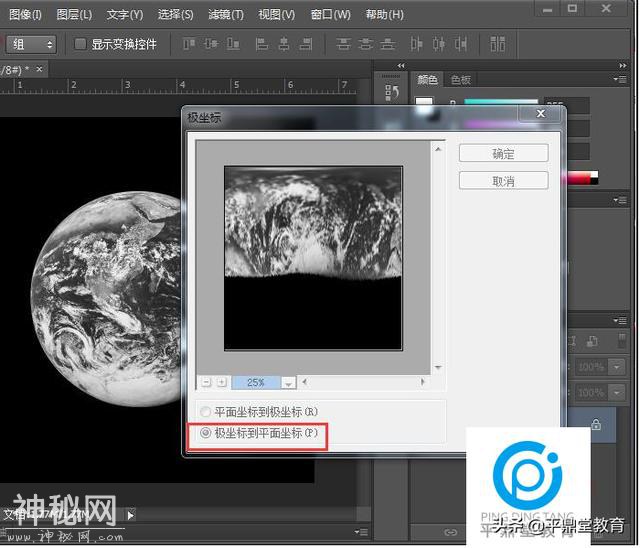Open the 文字(Y) menu
This screenshot has width=640, height=548.
pos(124,15)
